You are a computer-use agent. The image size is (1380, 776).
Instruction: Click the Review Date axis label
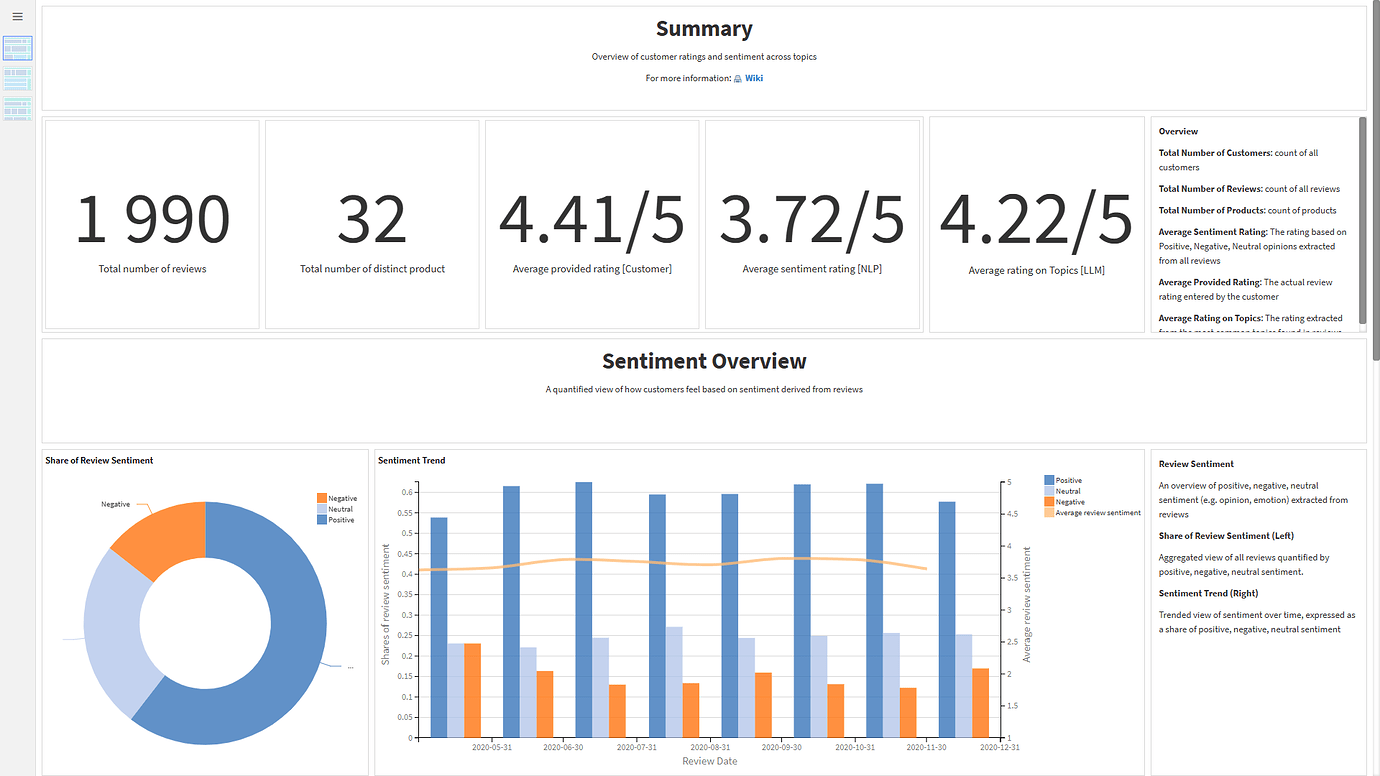click(x=709, y=761)
